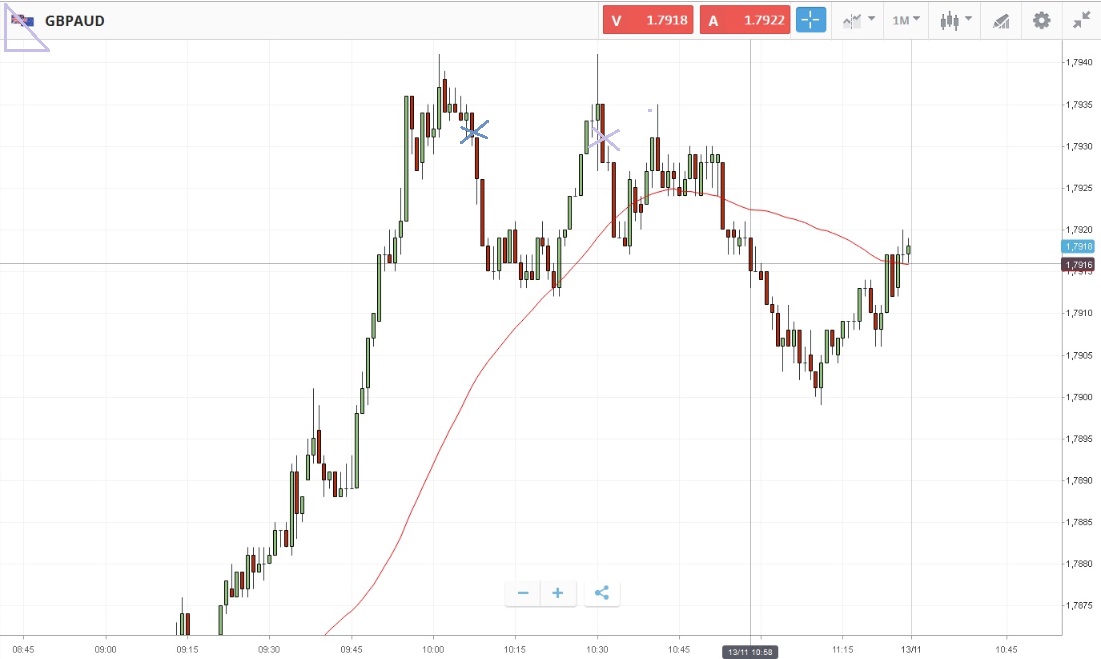Open the drawing tools icon
The width and height of the screenshot is (1101, 659).
pyautogui.click(x=1001, y=20)
